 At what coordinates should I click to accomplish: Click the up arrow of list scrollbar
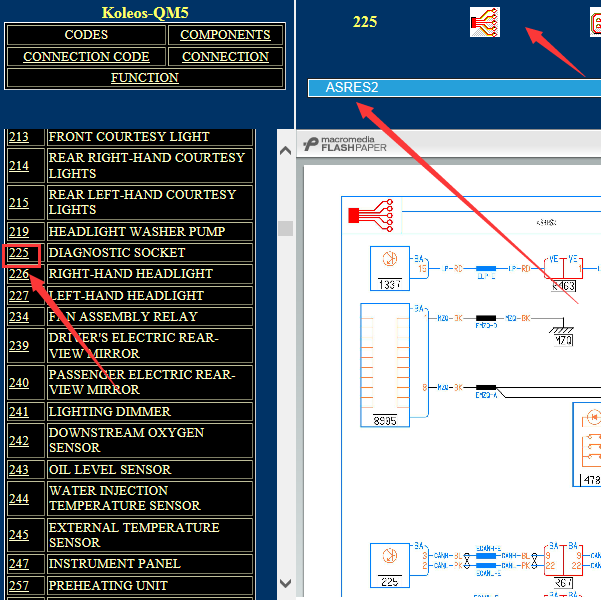(285, 151)
